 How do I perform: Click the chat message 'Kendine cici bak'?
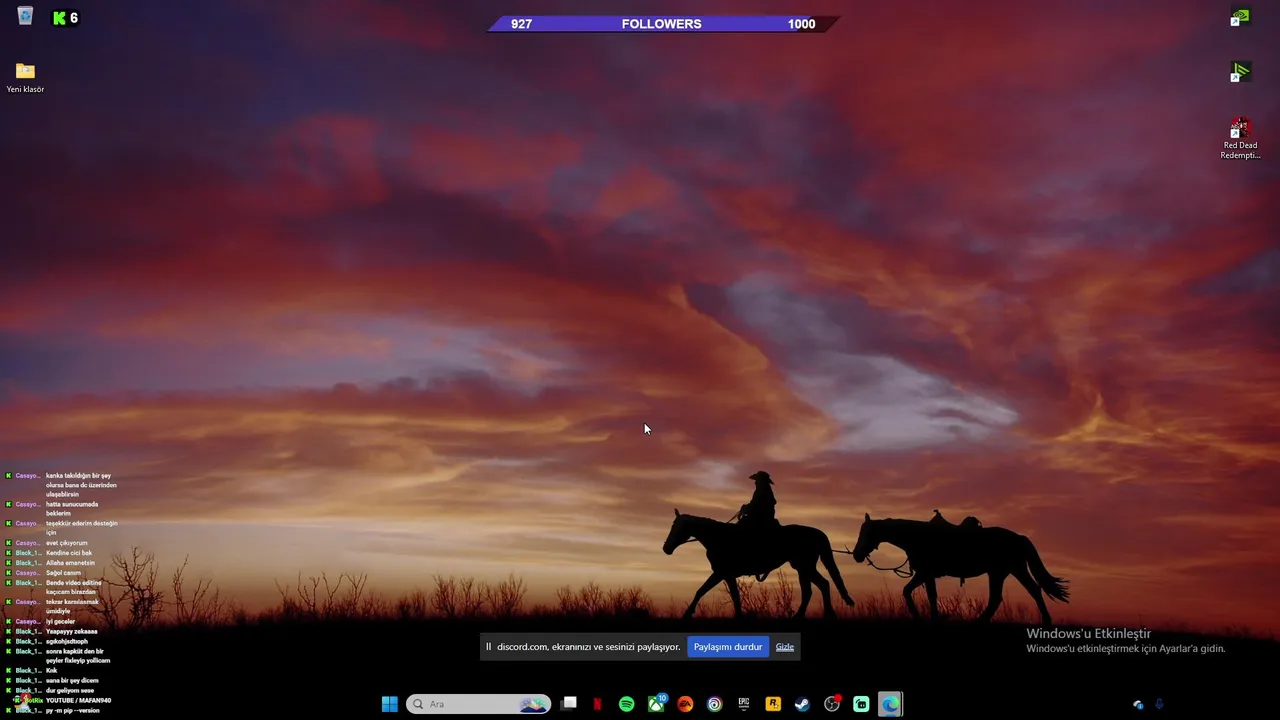[x=69, y=553]
